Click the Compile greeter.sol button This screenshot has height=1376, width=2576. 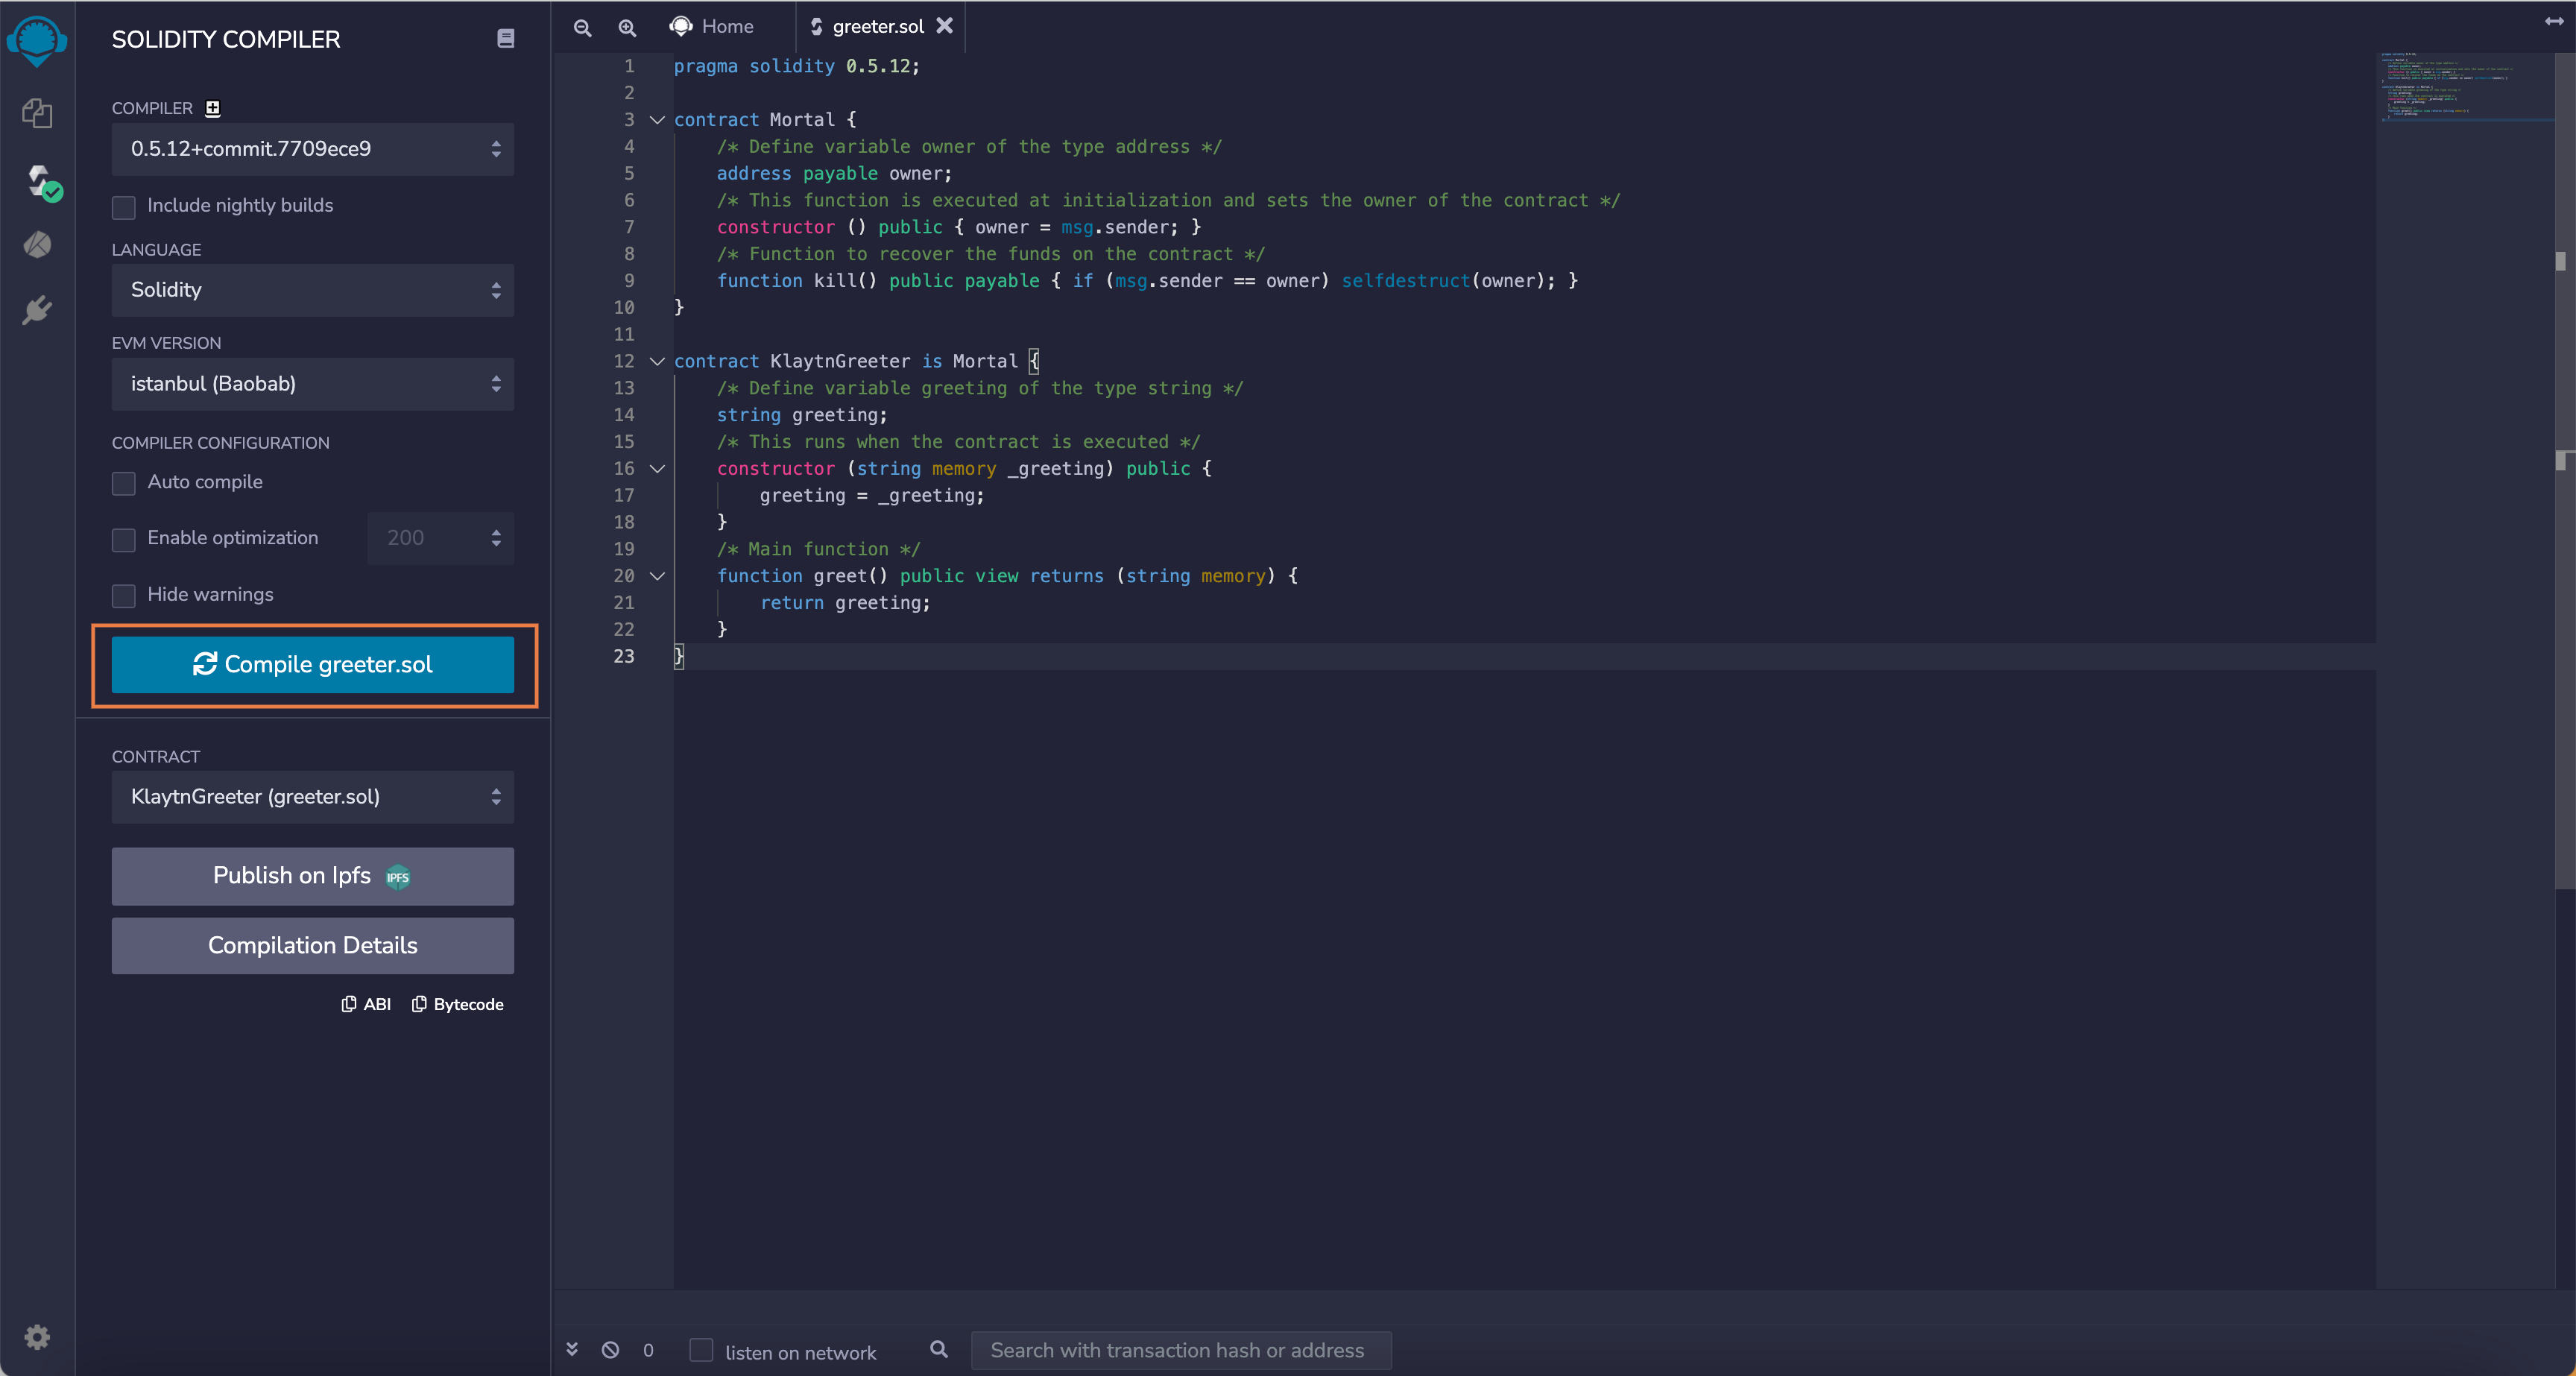pos(312,665)
